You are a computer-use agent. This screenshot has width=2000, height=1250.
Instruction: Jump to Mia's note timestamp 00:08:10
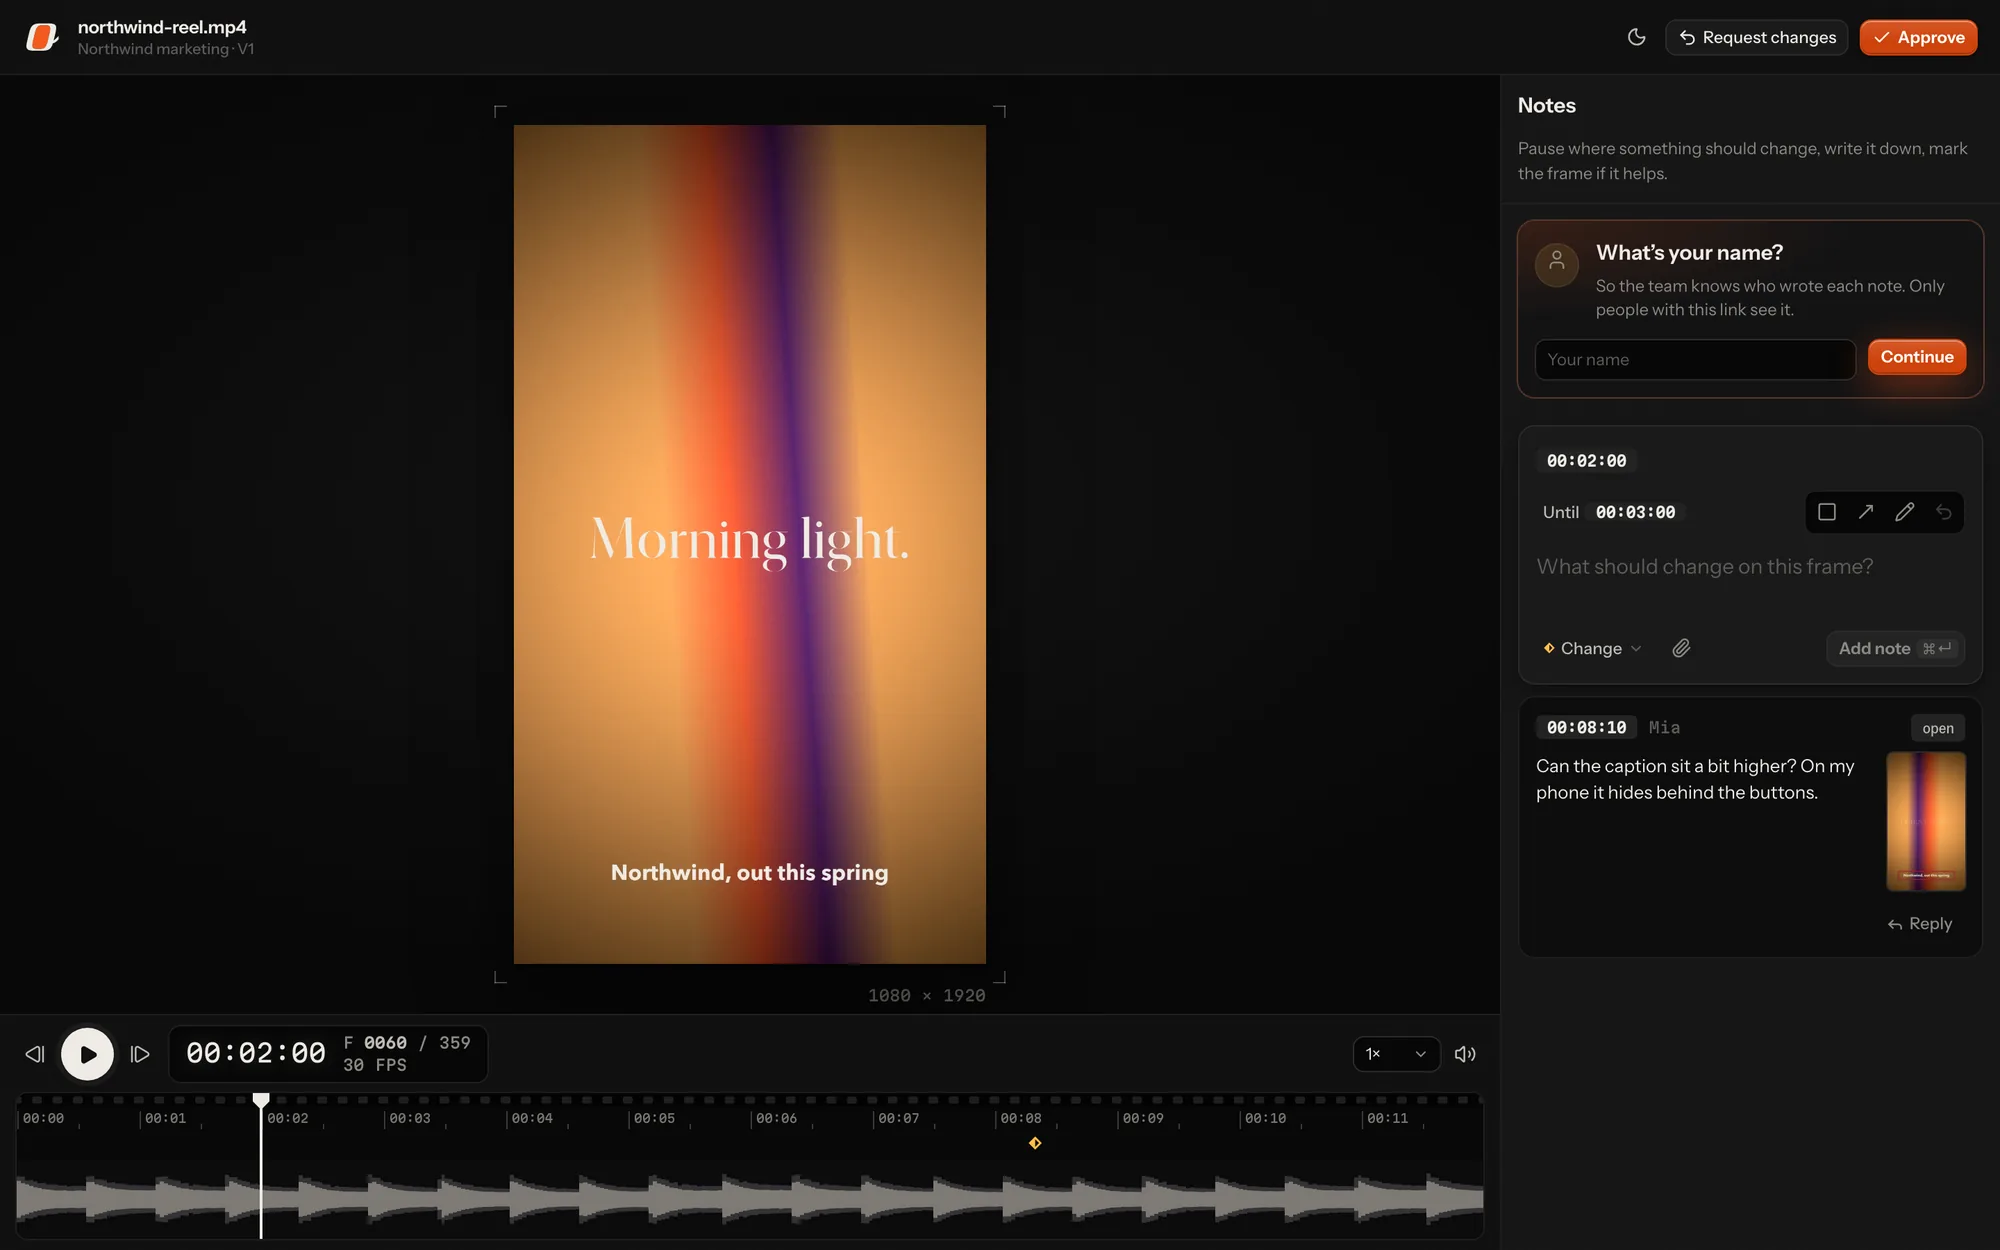pos(1586,727)
